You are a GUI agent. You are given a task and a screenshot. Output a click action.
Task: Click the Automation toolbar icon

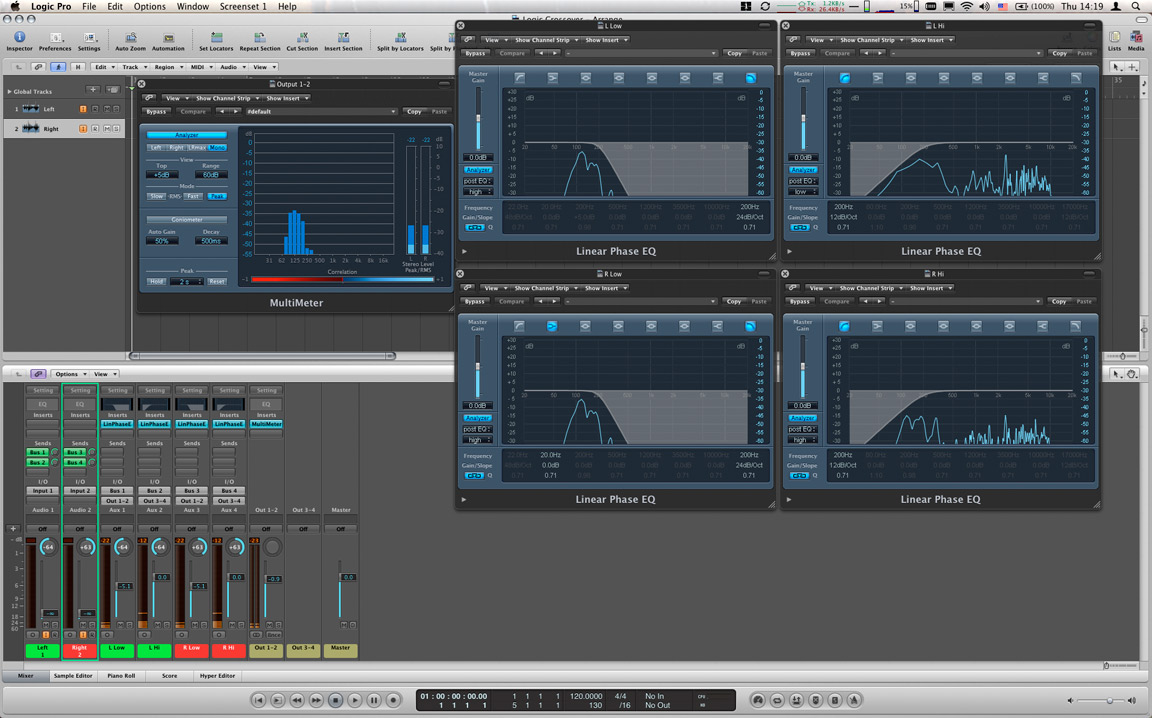pyautogui.click(x=168, y=41)
